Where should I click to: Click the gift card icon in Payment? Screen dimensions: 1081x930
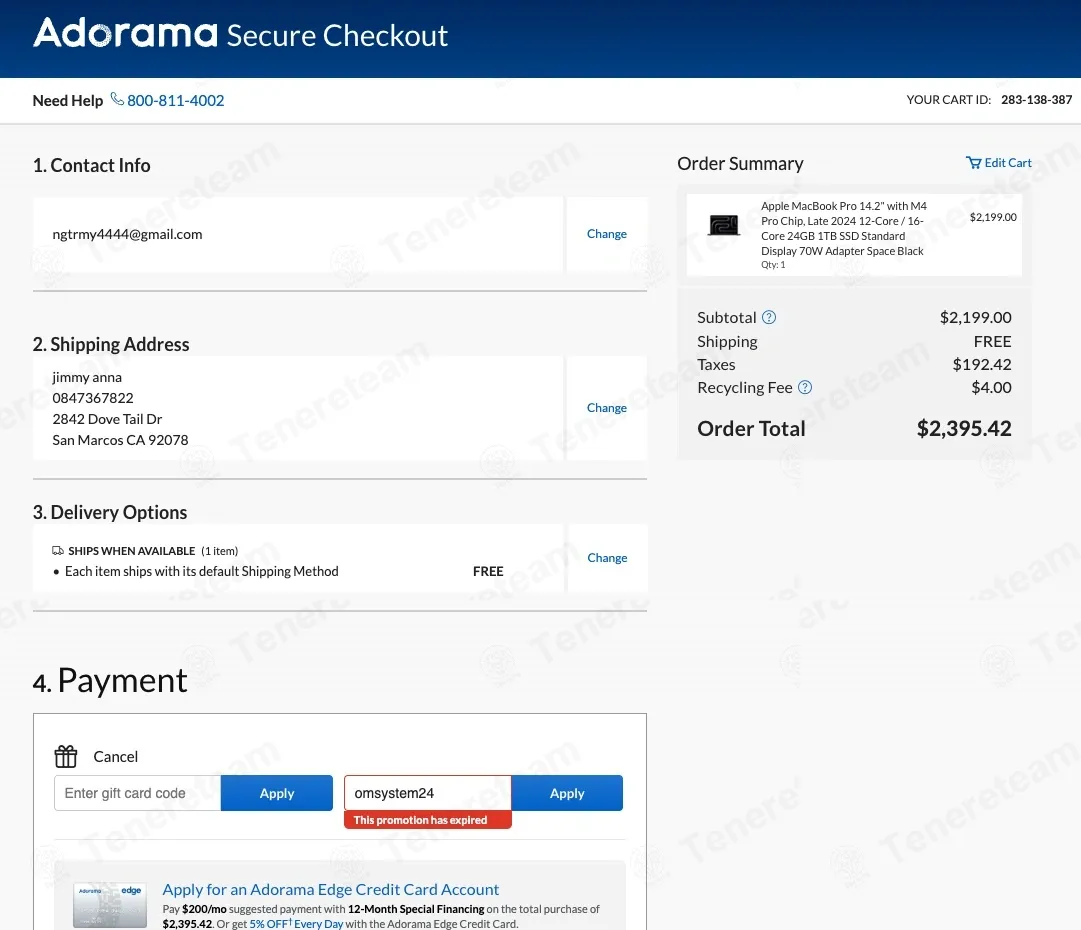click(66, 756)
